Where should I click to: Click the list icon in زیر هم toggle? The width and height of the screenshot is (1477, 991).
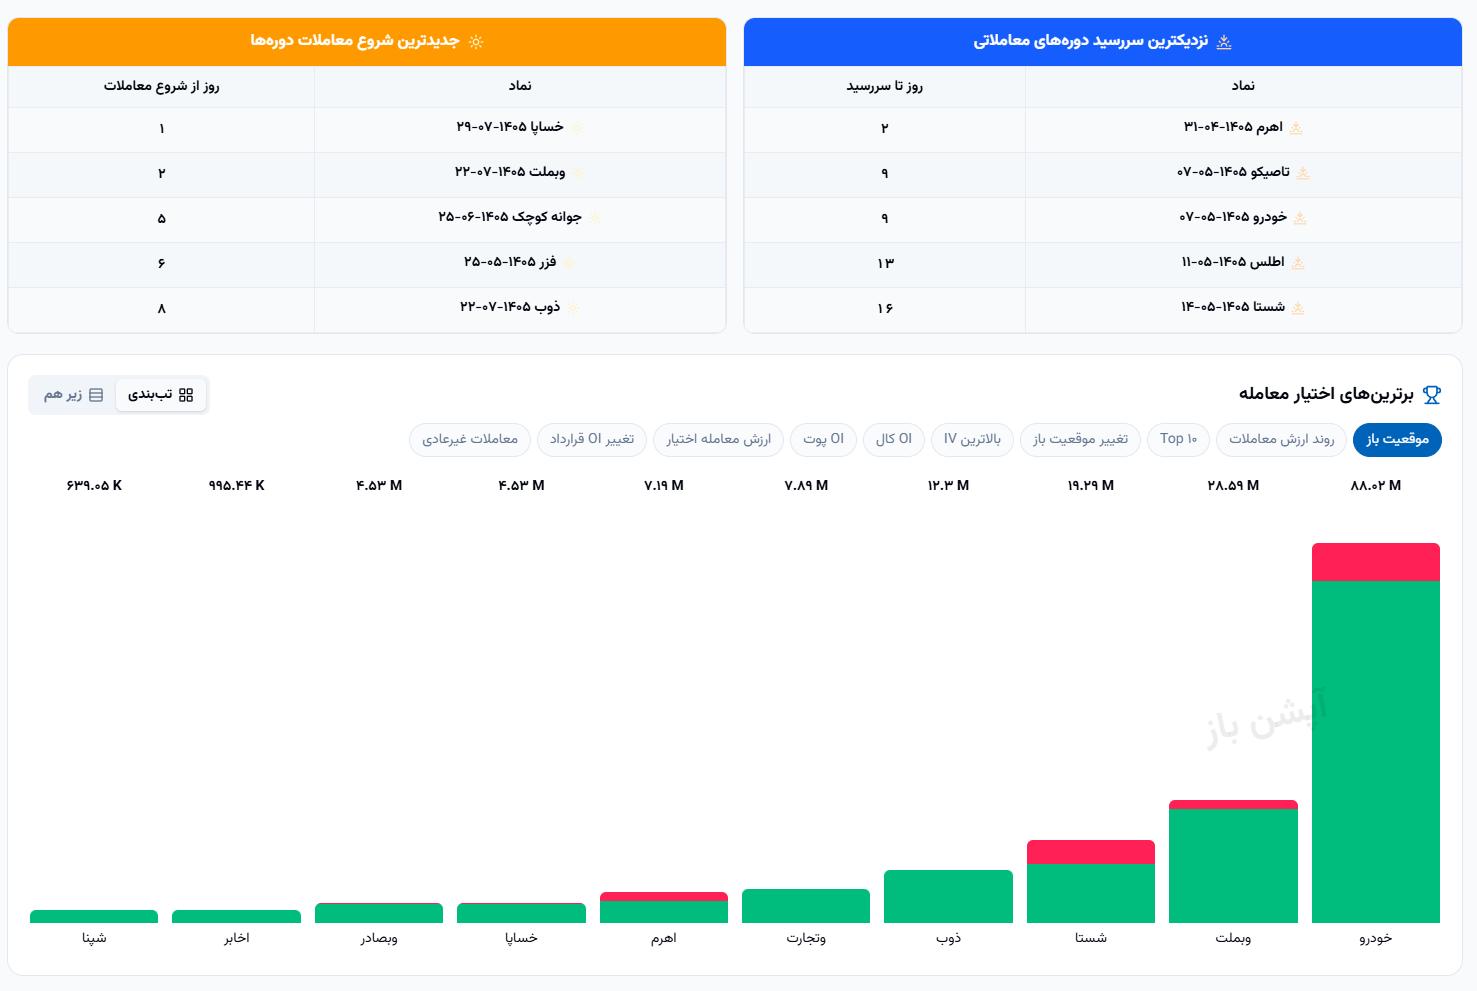[96, 395]
